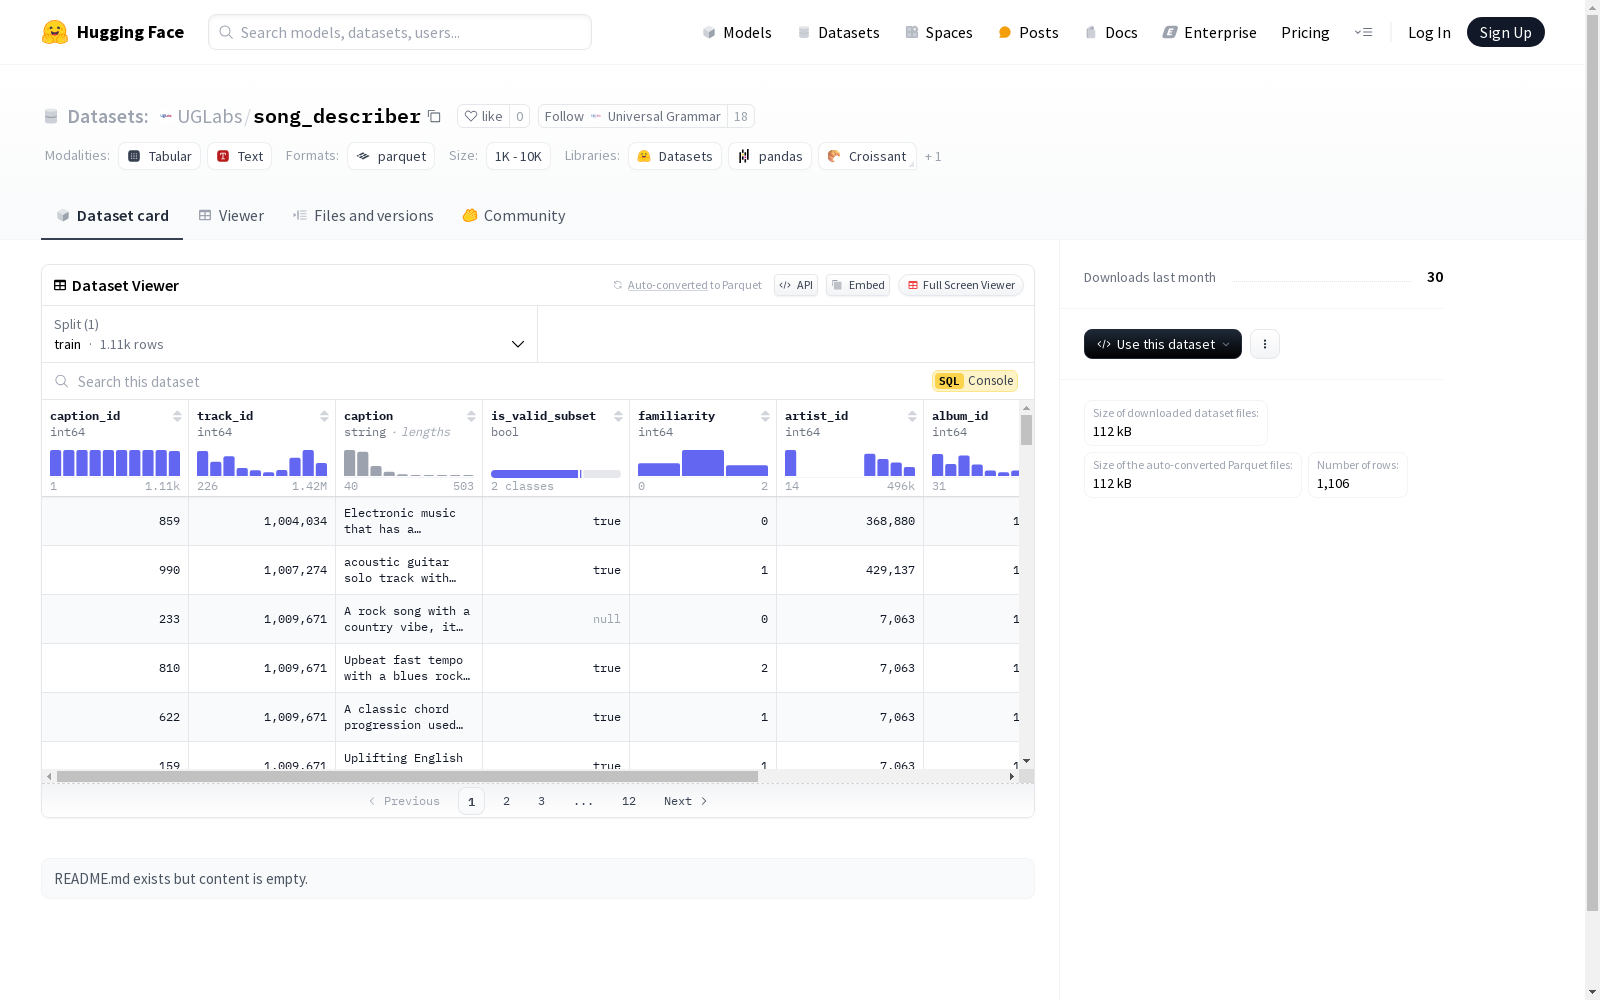
Task: Switch to the Dataset card tab
Action: (x=112, y=216)
